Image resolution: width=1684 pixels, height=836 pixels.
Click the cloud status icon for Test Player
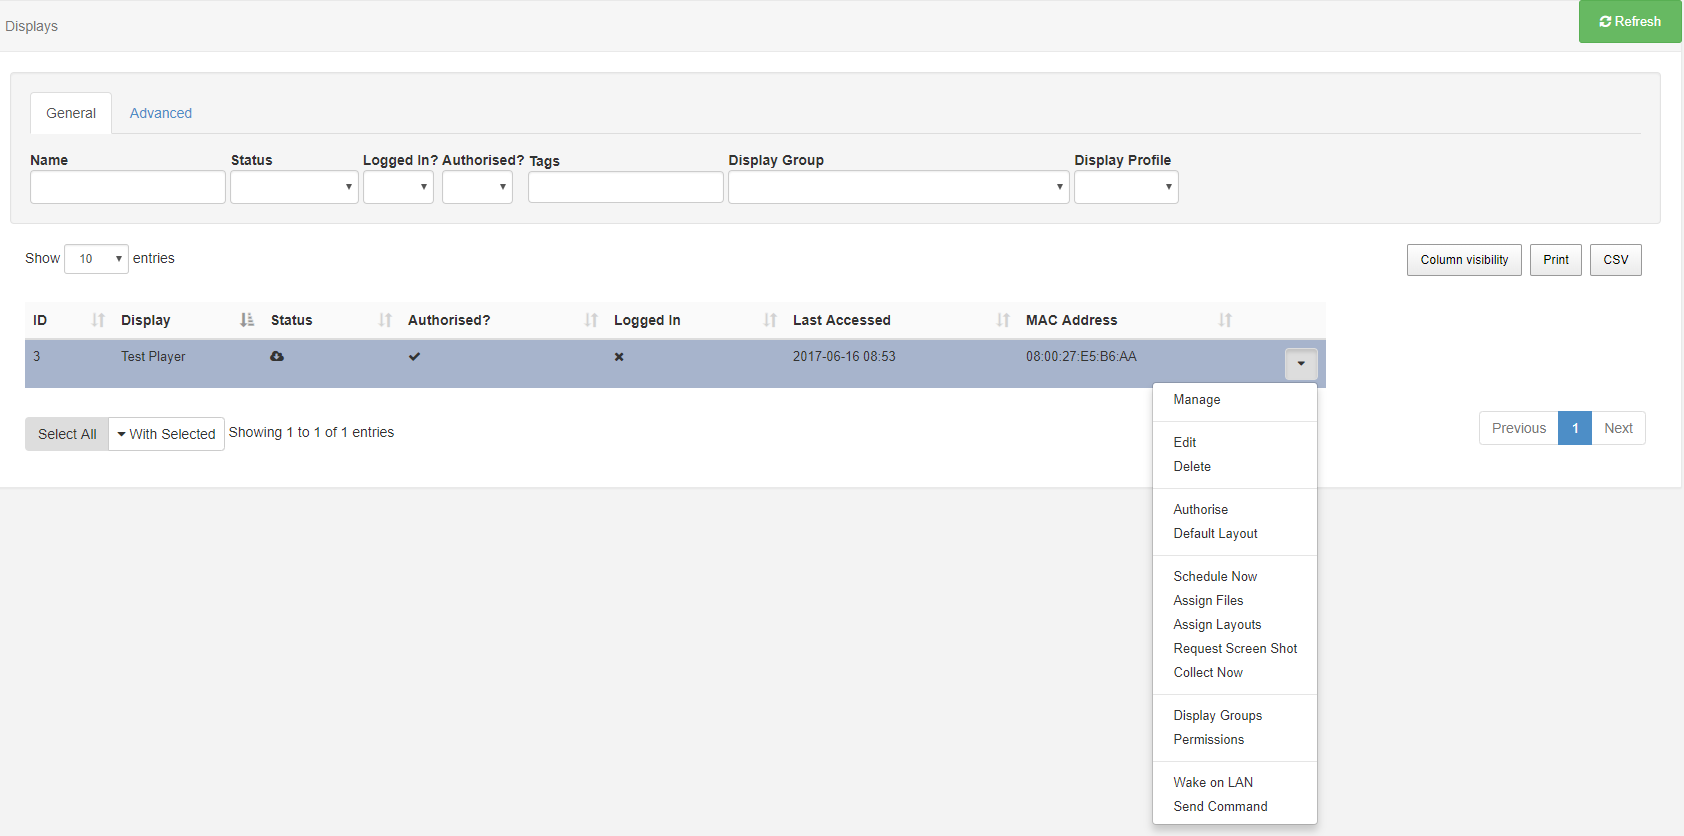(x=277, y=356)
